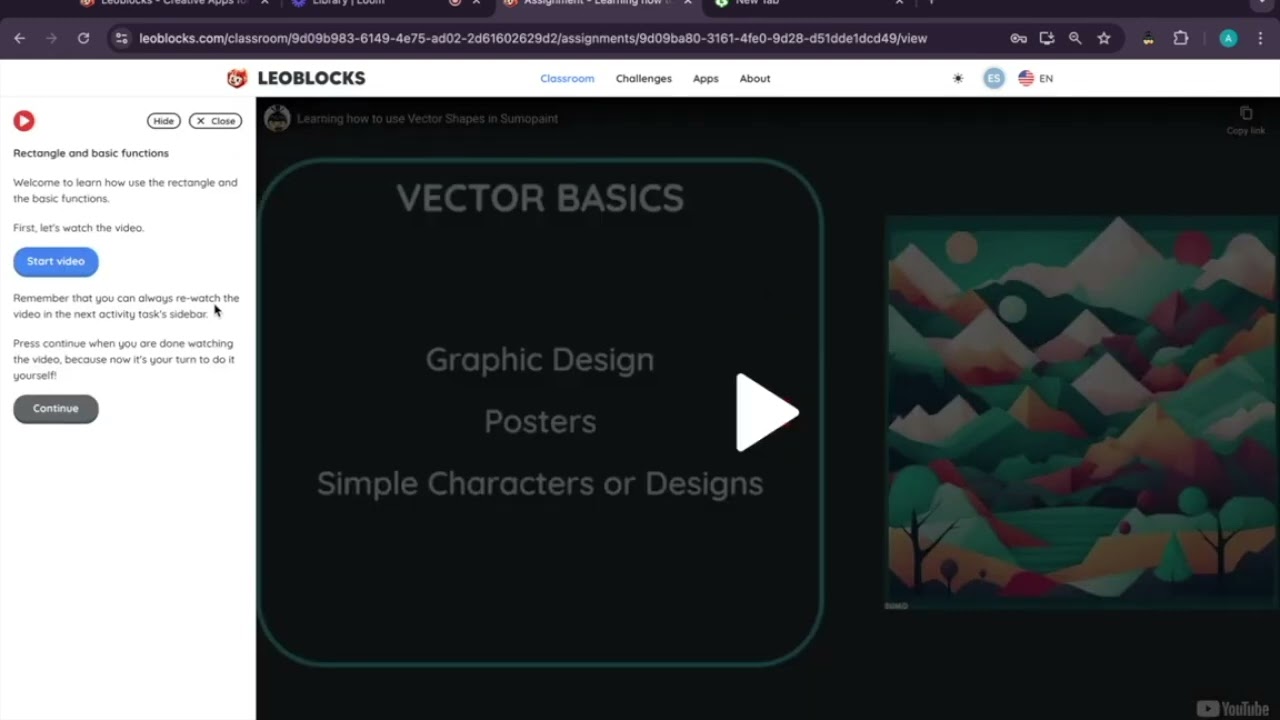Screen dimensions: 1280x720
Task: Open the Classroom nav item
Action: point(567,78)
